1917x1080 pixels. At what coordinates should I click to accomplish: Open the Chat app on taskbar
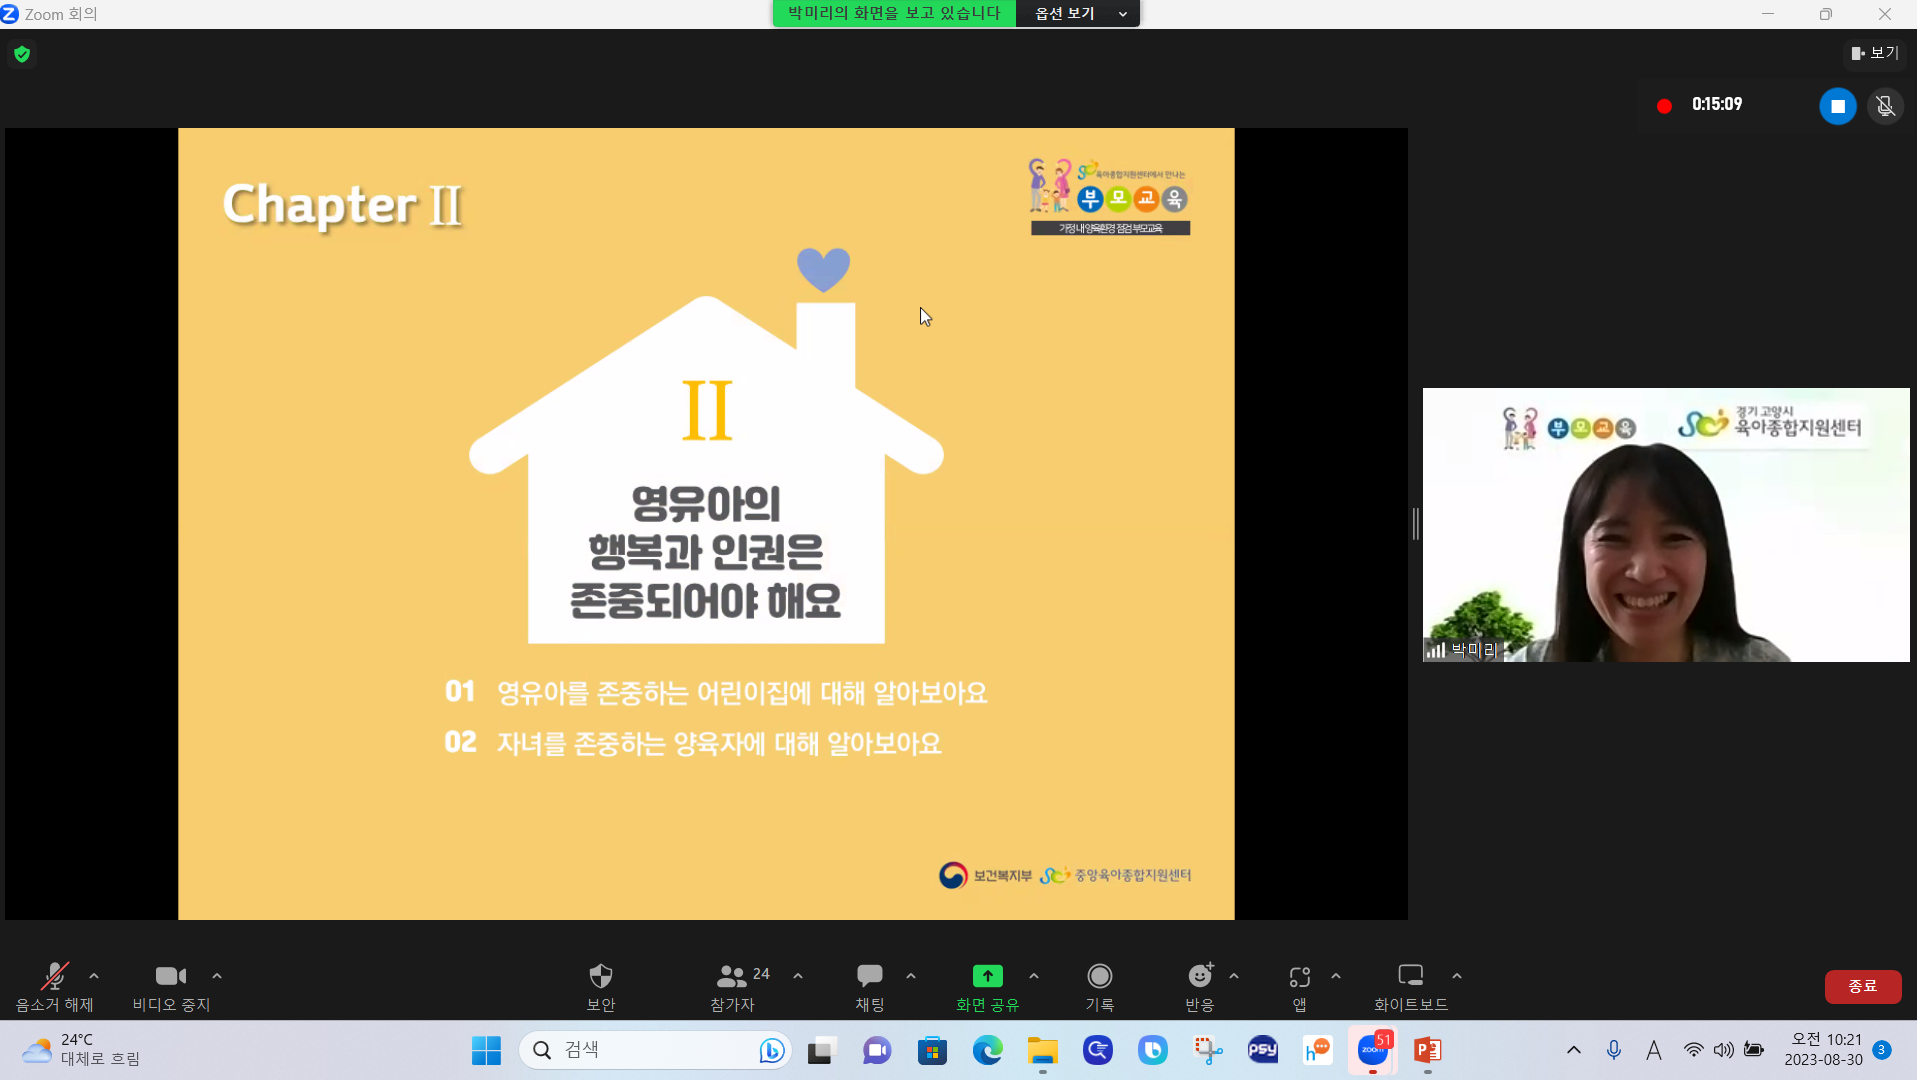click(x=877, y=1050)
